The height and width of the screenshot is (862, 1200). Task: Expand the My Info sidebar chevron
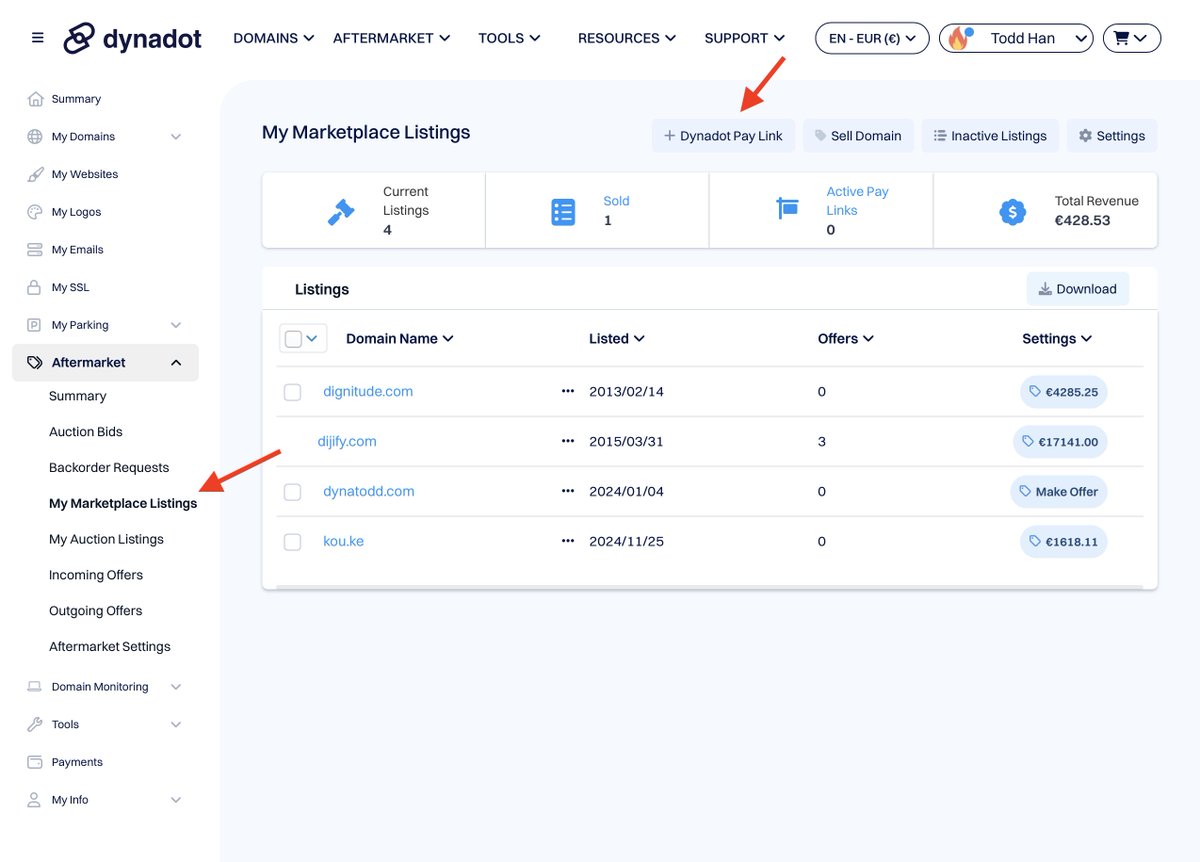pyautogui.click(x=176, y=800)
